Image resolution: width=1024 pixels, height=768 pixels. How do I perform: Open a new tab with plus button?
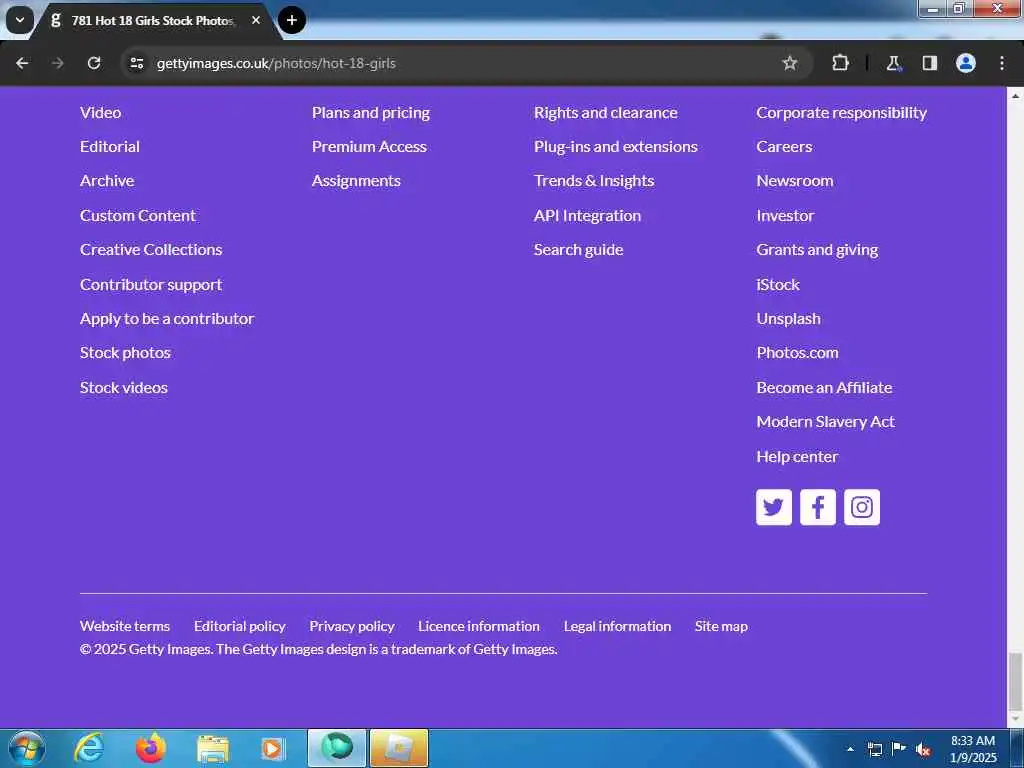click(292, 20)
